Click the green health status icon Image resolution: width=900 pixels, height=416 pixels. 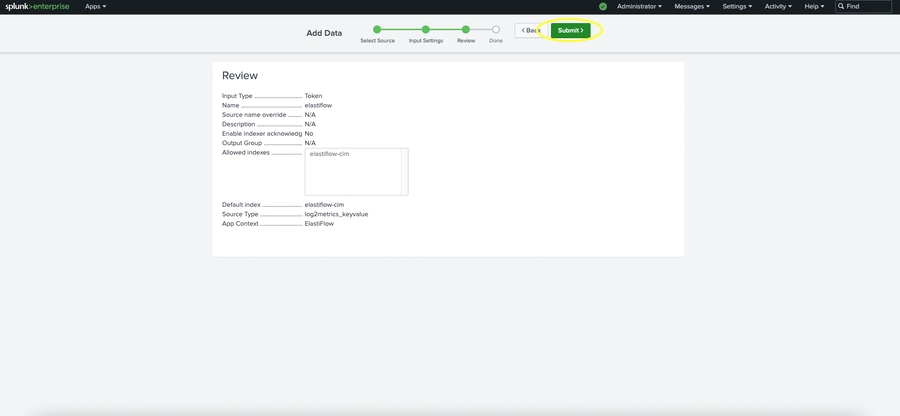click(x=603, y=6)
